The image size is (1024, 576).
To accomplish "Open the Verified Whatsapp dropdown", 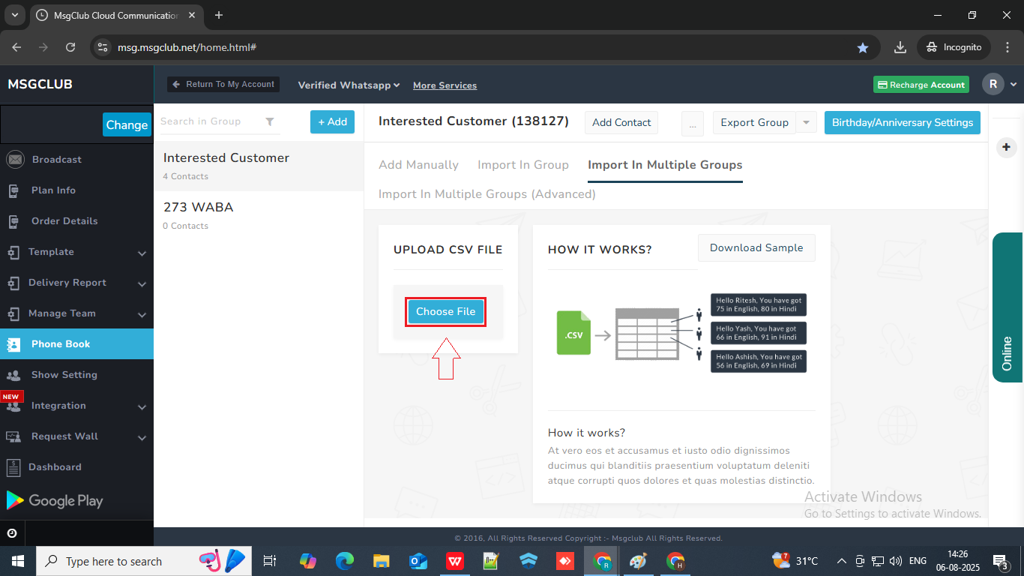I will [x=349, y=86].
